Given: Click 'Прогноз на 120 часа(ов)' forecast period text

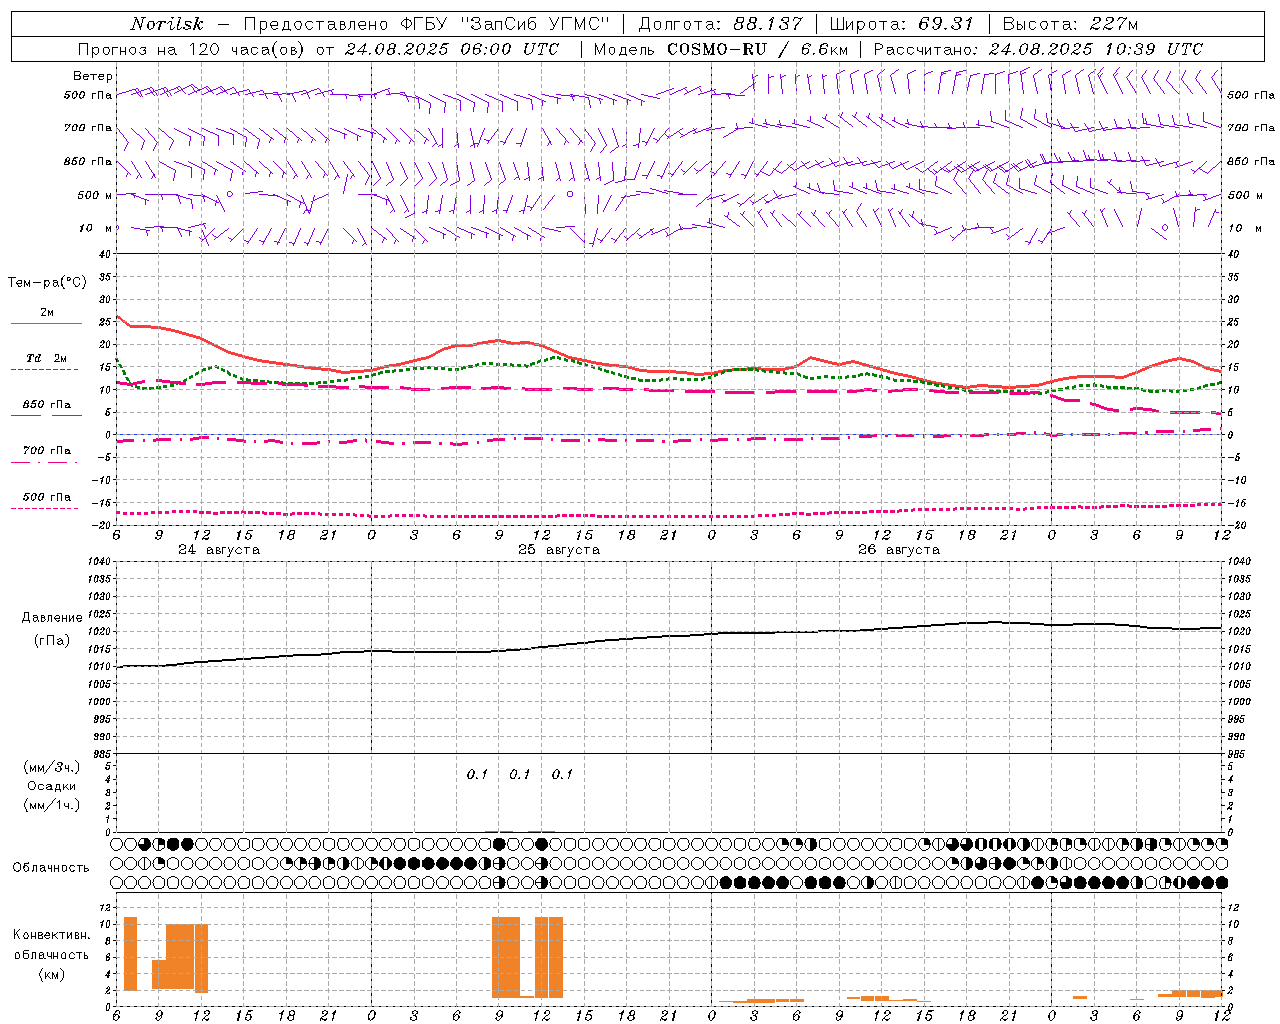Looking at the screenshot, I should click(x=193, y=49).
